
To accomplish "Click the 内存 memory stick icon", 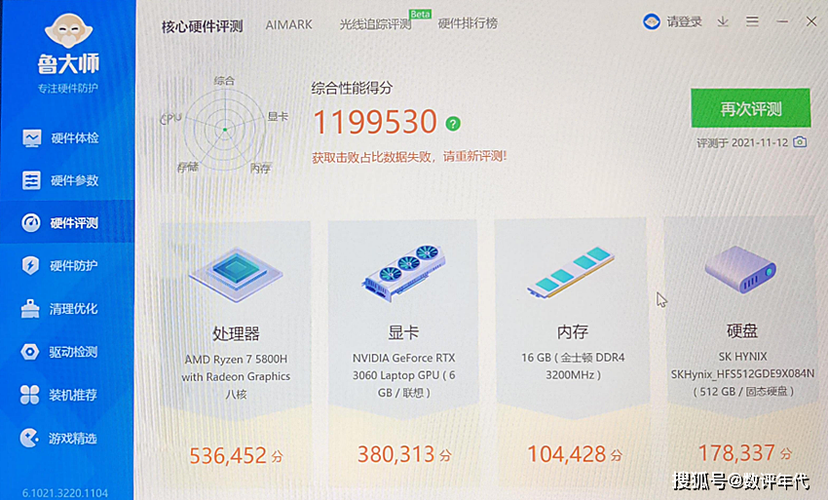I will click(571, 272).
